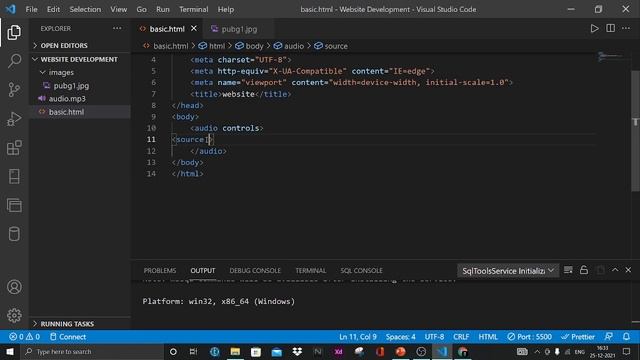Click the source breadcrumb
Screen dimensions: 640x360
pyautogui.click(x=331, y=46)
